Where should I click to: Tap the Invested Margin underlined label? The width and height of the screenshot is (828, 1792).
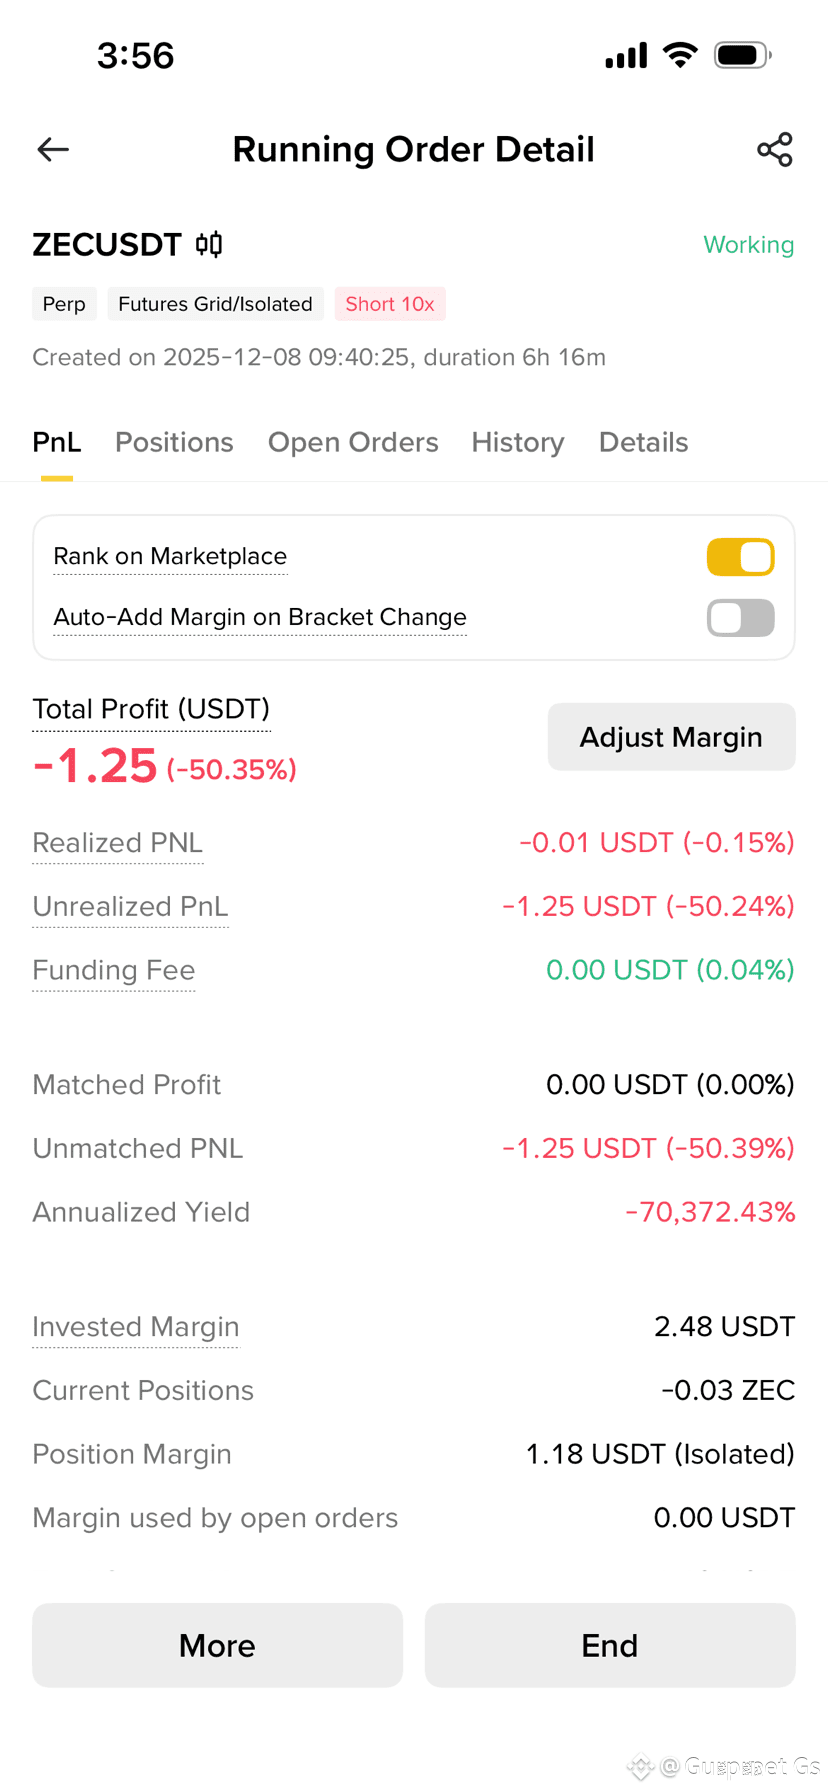click(x=136, y=1327)
